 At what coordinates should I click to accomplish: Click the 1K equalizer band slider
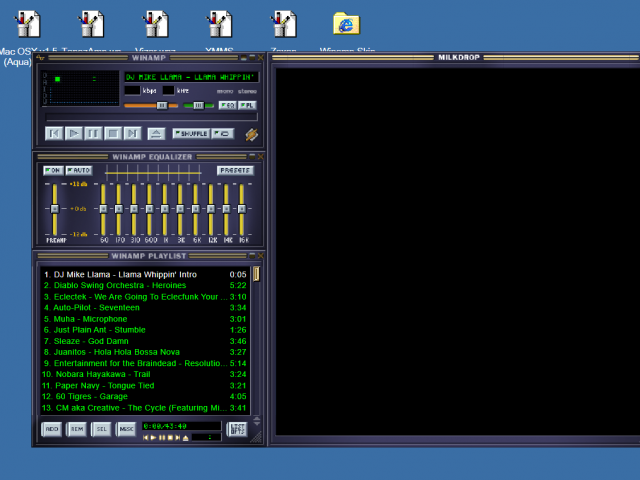tap(165, 209)
